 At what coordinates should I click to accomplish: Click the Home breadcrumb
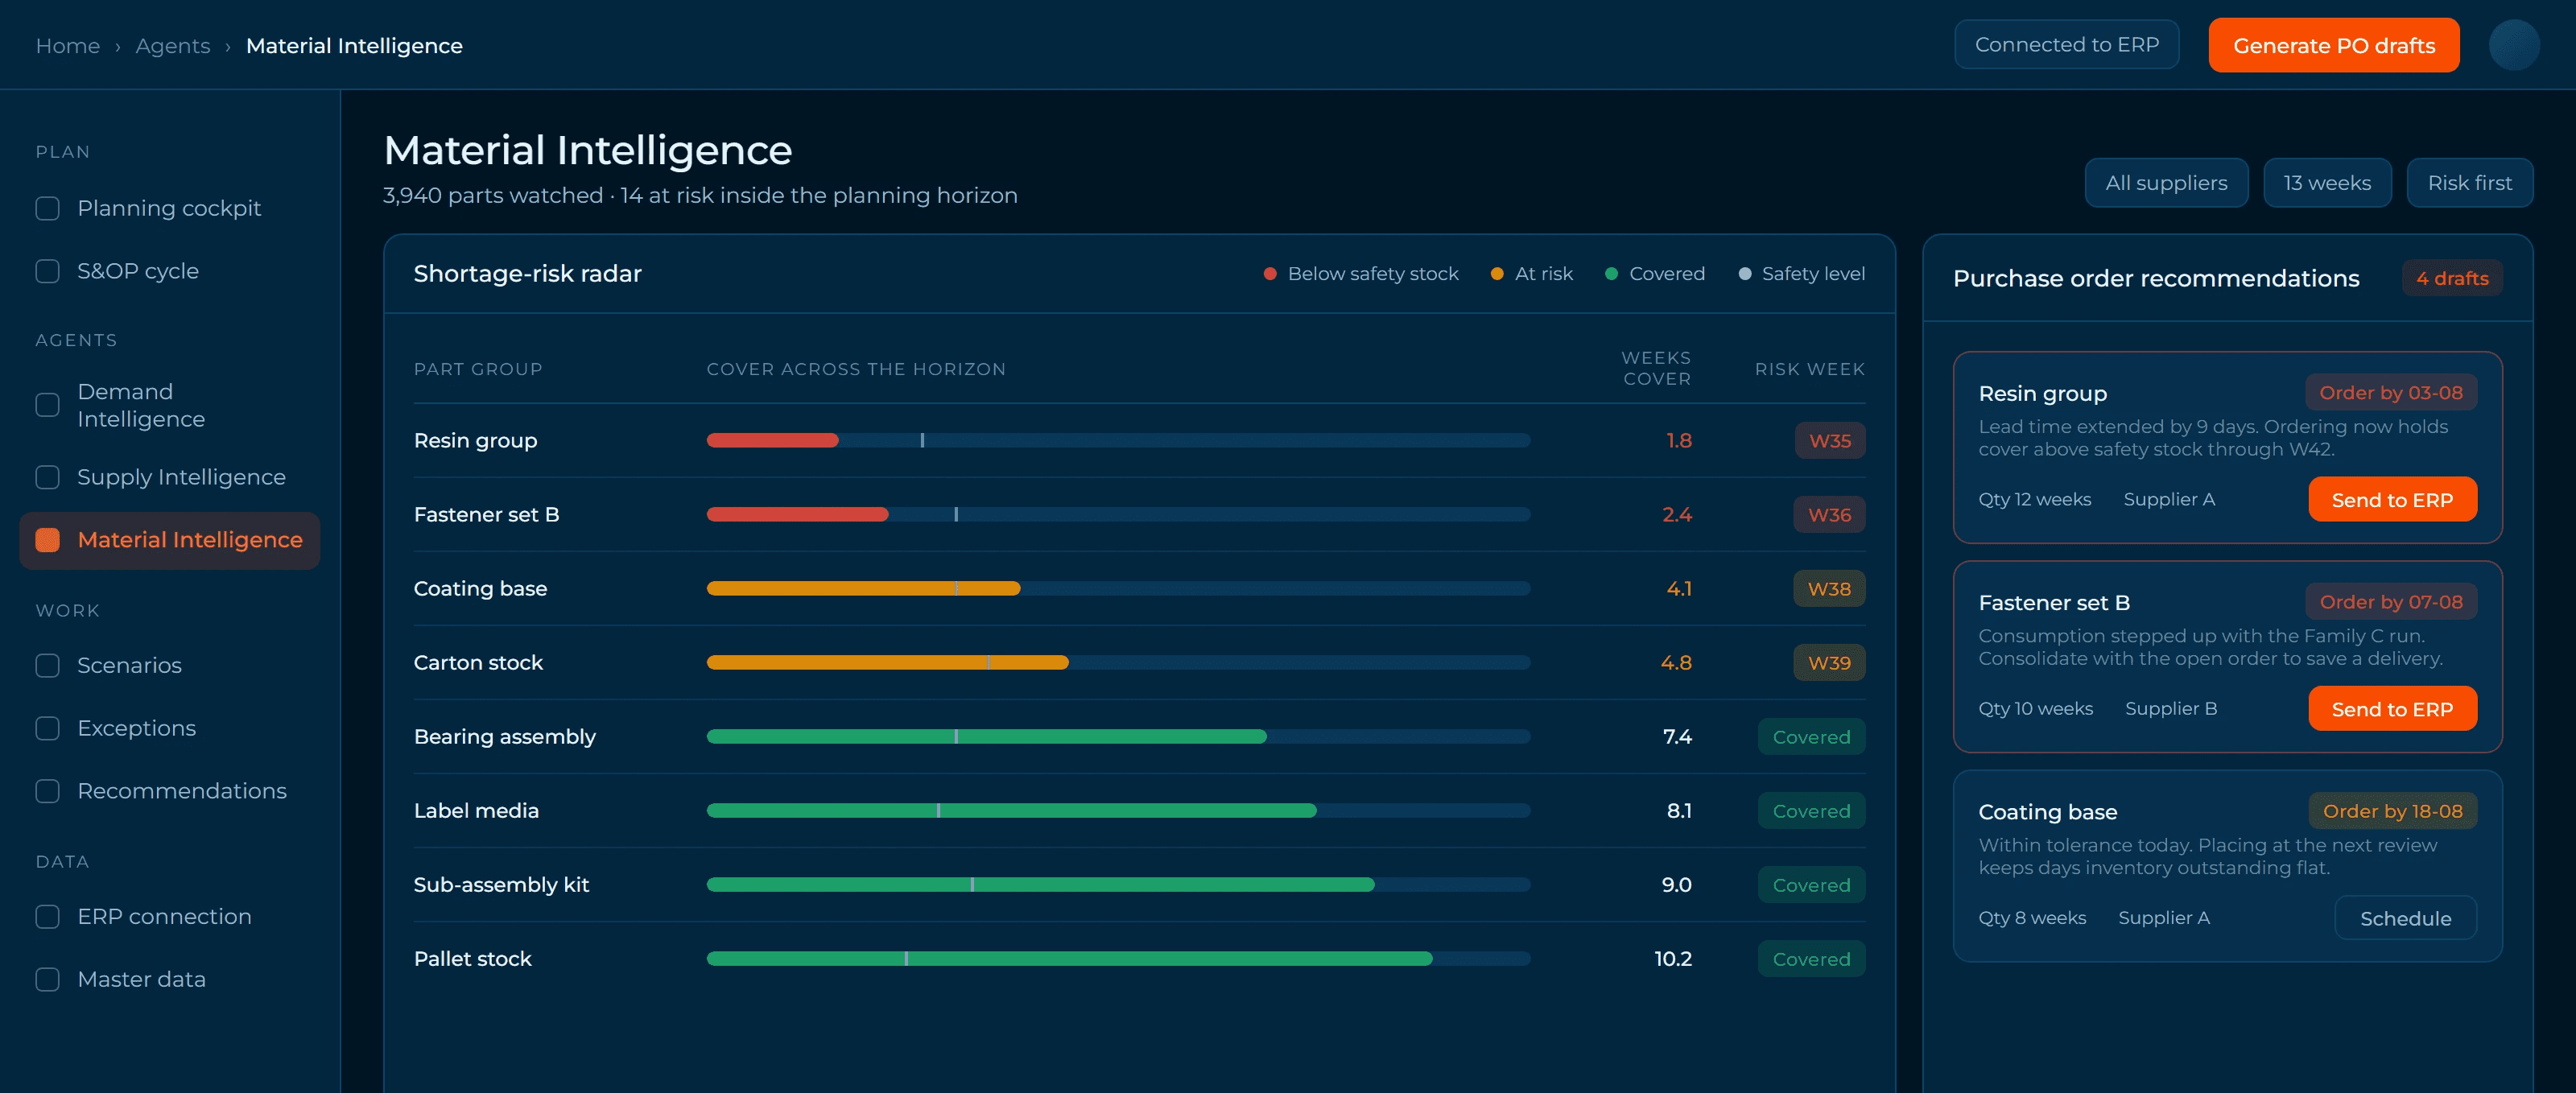[68, 46]
